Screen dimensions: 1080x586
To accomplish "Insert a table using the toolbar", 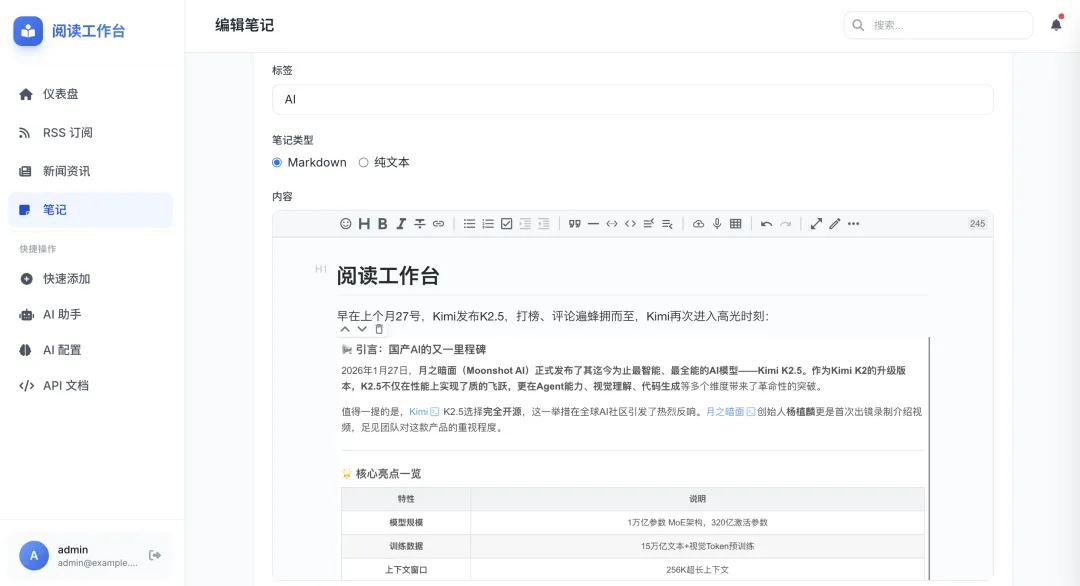I will [736, 224].
